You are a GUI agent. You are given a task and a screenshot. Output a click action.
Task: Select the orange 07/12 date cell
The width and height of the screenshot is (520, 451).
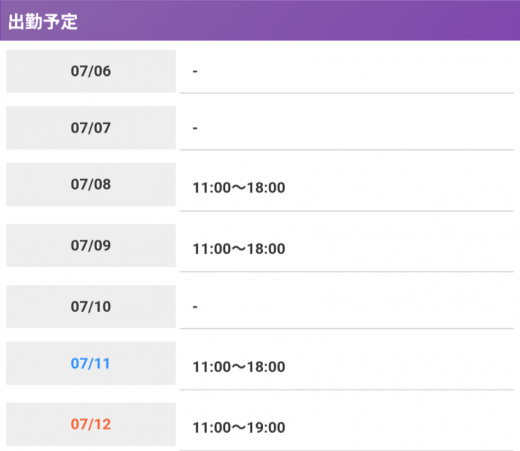point(91,424)
